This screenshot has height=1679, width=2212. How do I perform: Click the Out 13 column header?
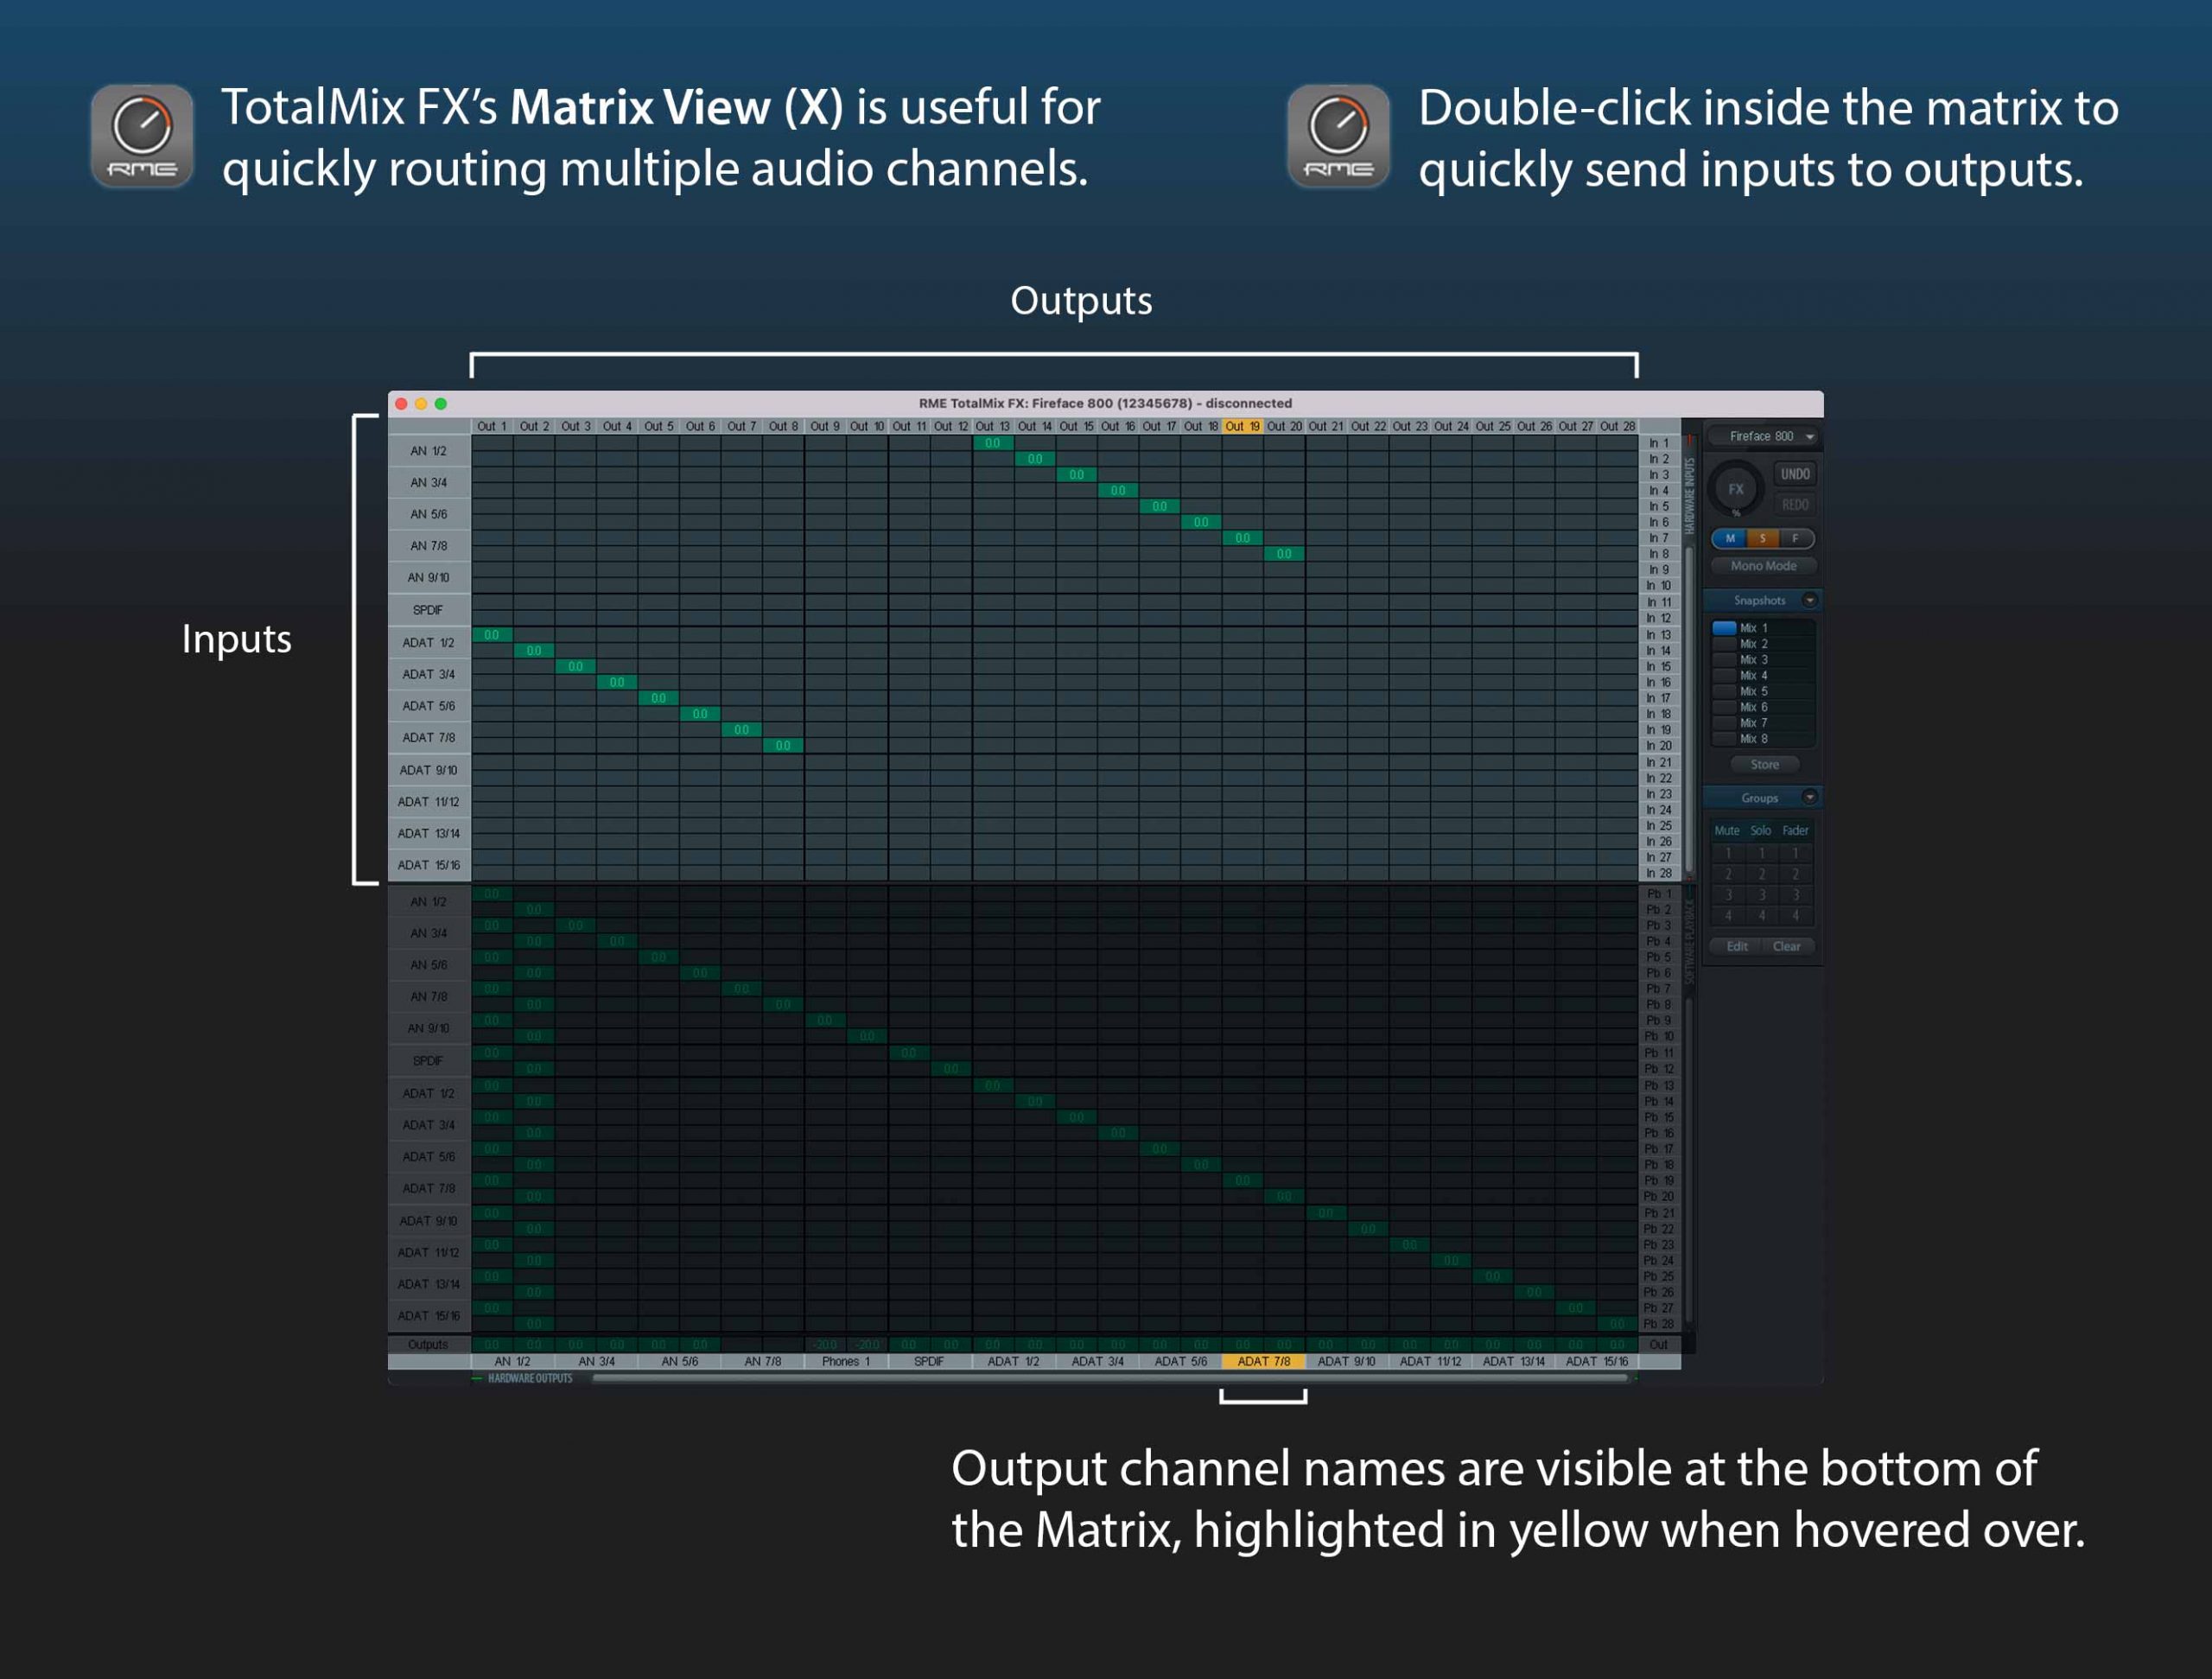click(x=992, y=426)
